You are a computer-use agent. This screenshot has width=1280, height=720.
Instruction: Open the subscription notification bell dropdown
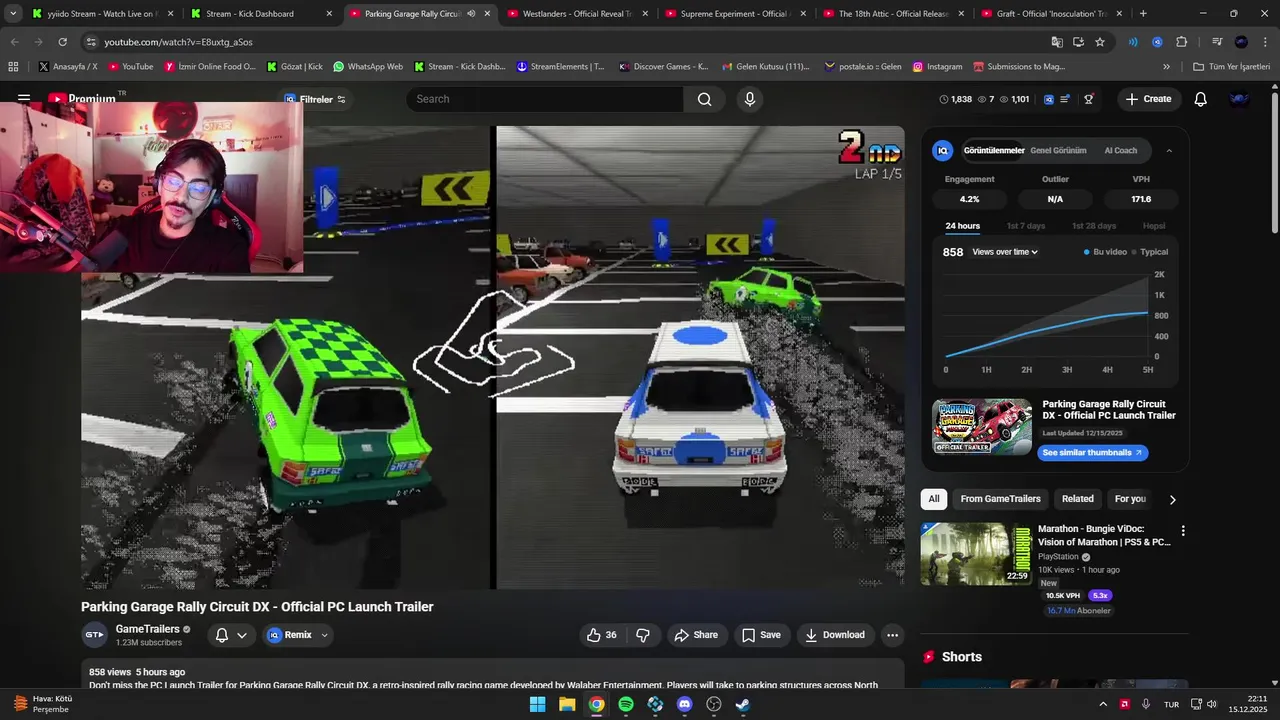point(230,635)
